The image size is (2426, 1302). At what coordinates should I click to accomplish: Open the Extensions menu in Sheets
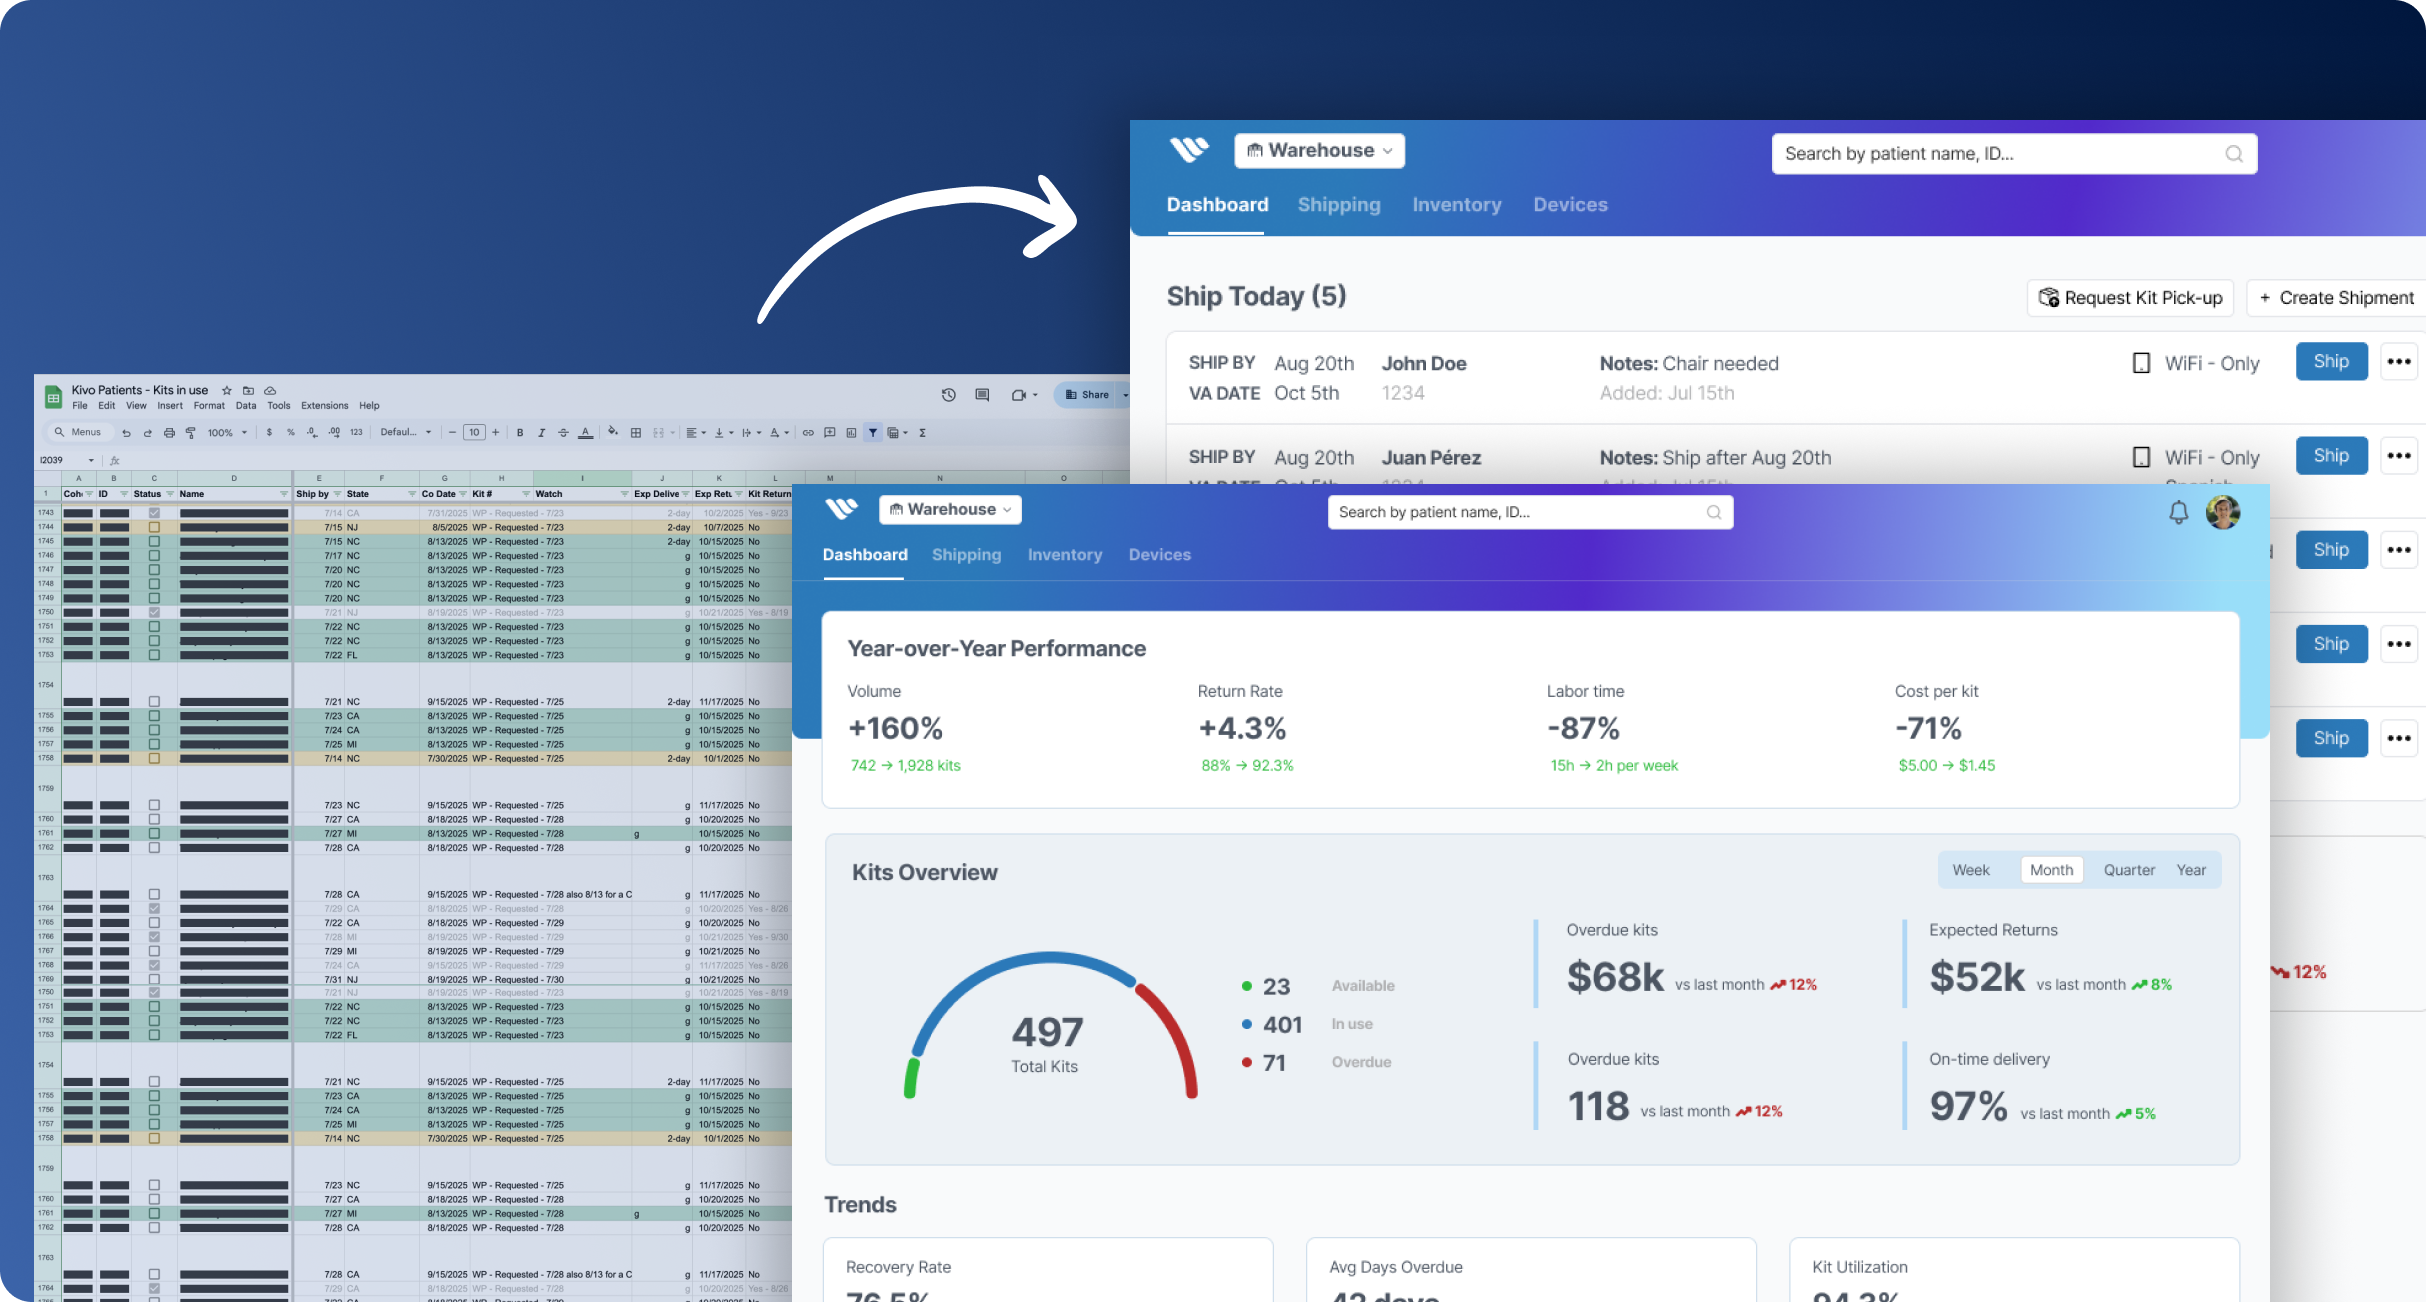324,405
